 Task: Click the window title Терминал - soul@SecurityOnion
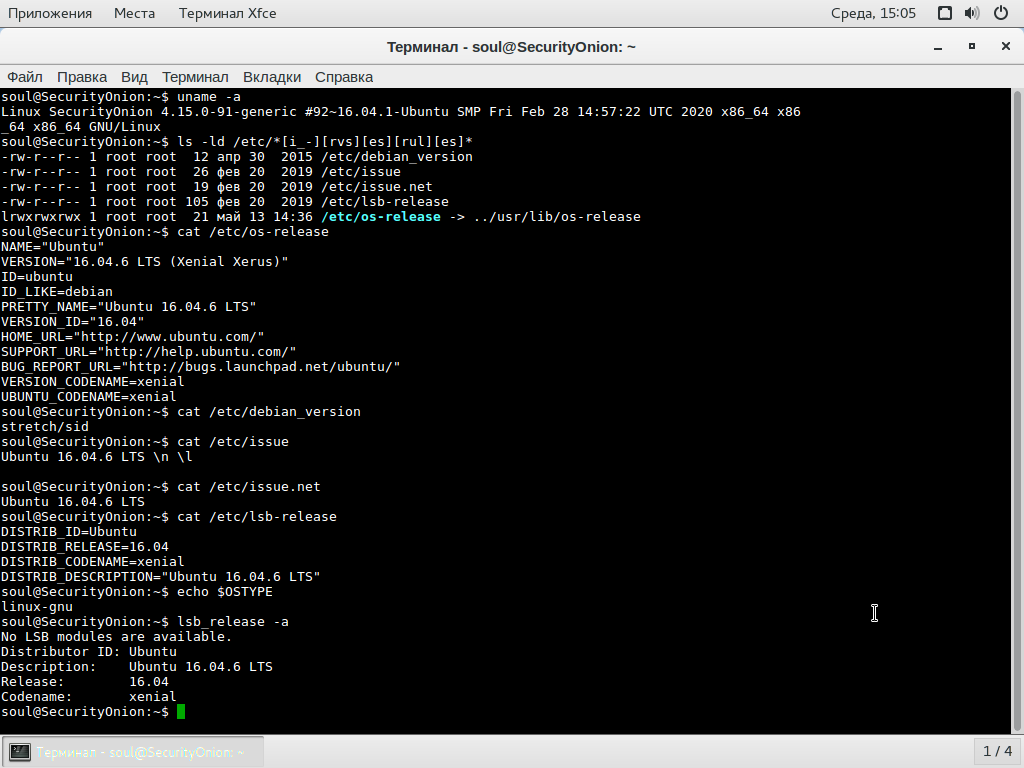[511, 47]
